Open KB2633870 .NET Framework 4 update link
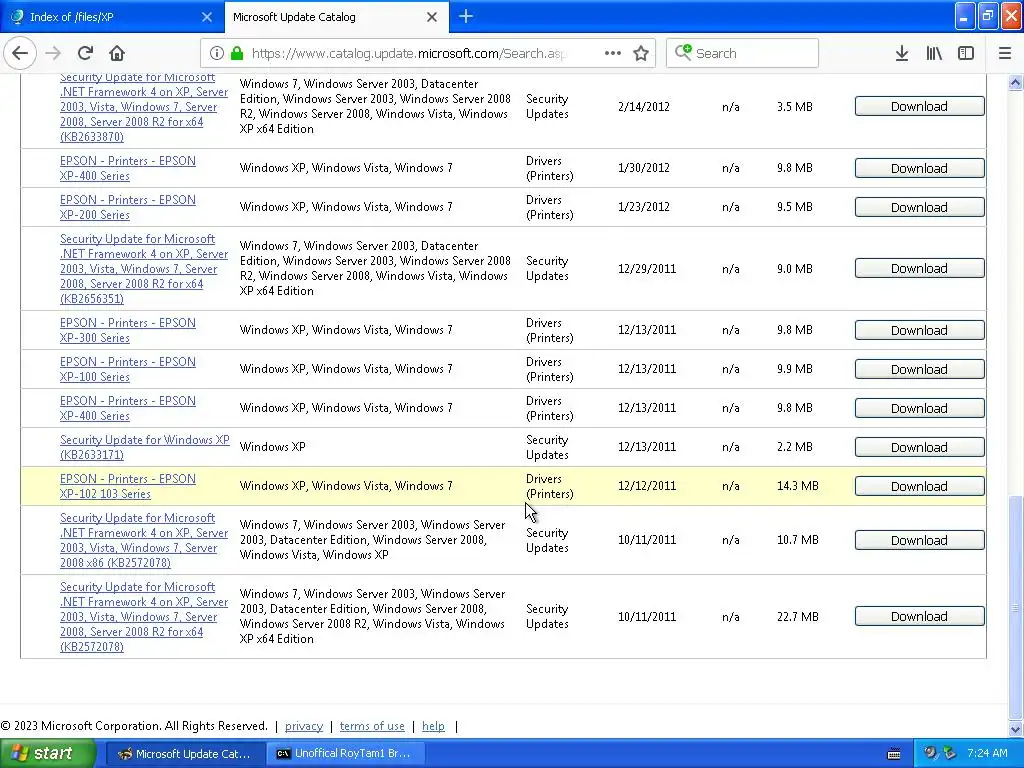Viewport: 1024px width, 768px height. coord(144,106)
